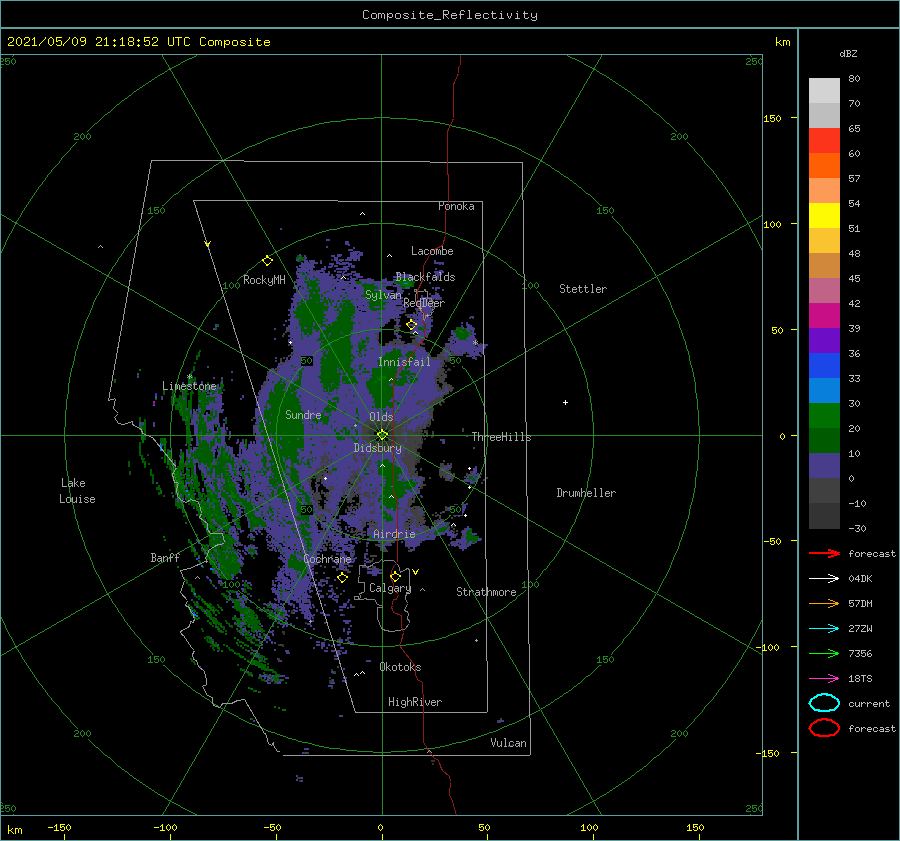Click the Banff map label

[x=165, y=557]
